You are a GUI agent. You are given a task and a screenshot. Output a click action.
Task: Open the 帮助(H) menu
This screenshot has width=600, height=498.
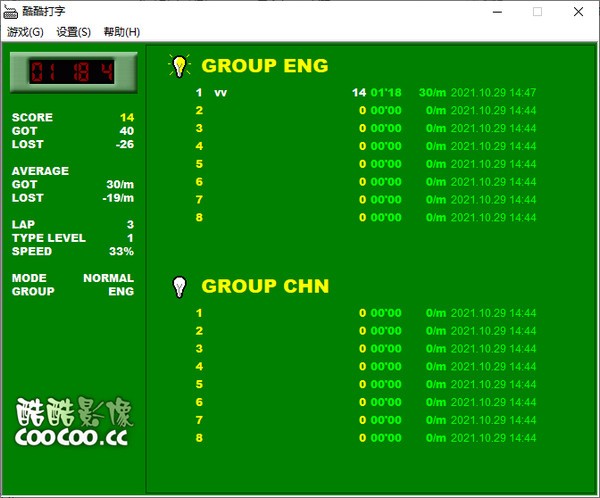[121, 32]
